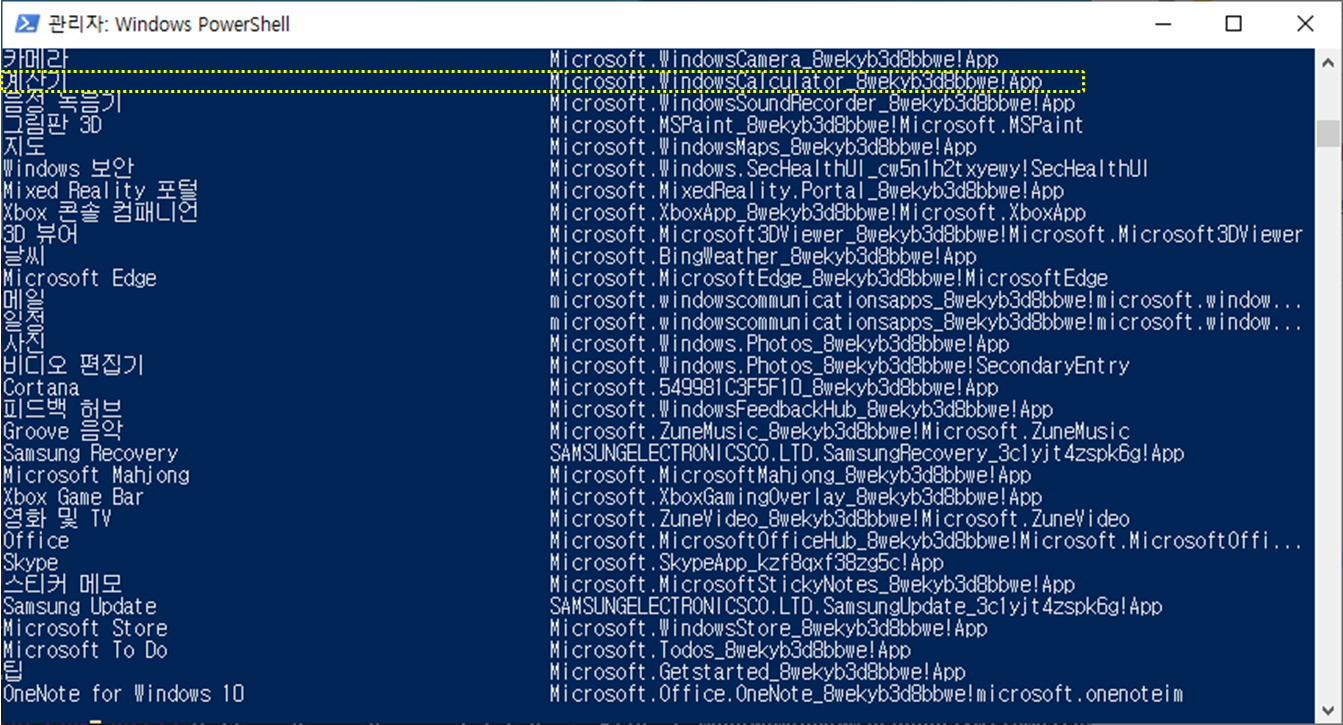The width and height of the screenshot is (1343, 725).
Task: Click 'OneNote for Windows 10' app name
Action: (x=123, y=694)
